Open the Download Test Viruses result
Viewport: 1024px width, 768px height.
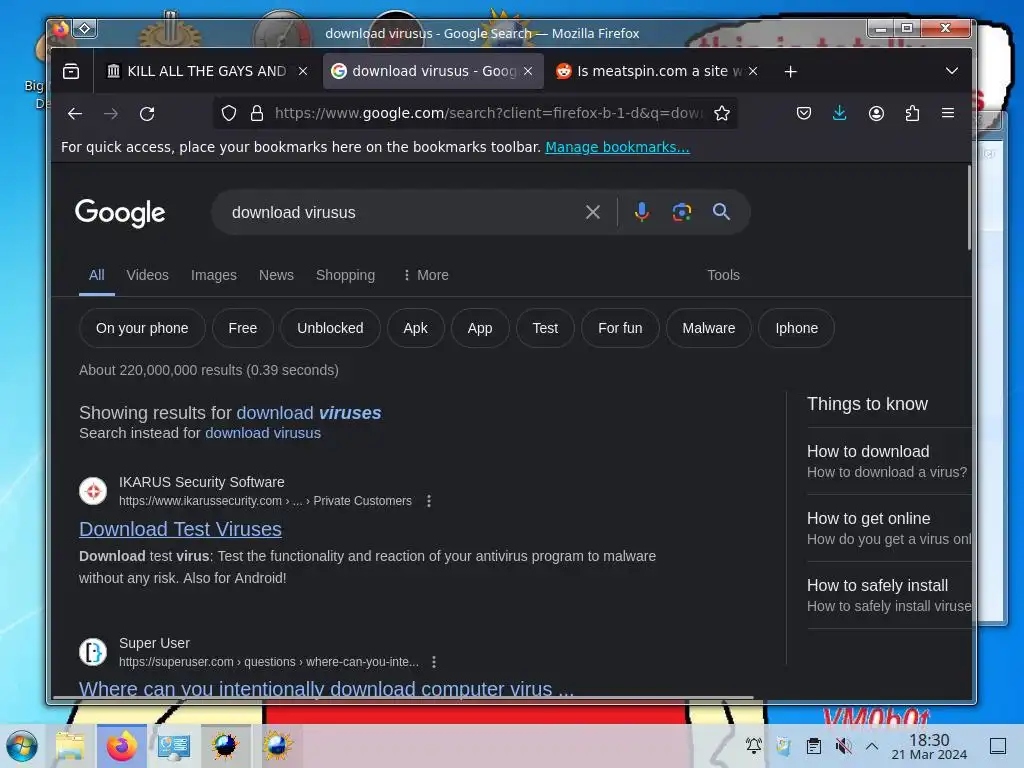(180, 528)
